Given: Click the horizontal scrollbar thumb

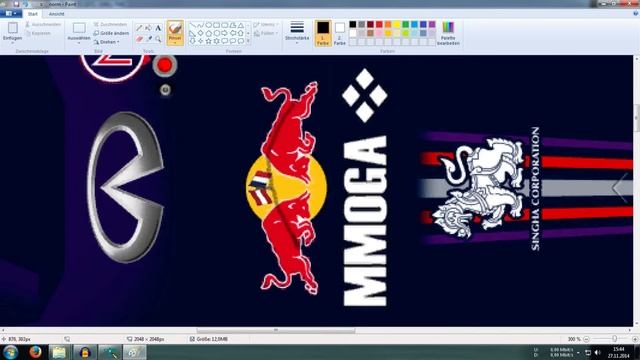Looking at the screenshot, I should (x=276, y=330).
